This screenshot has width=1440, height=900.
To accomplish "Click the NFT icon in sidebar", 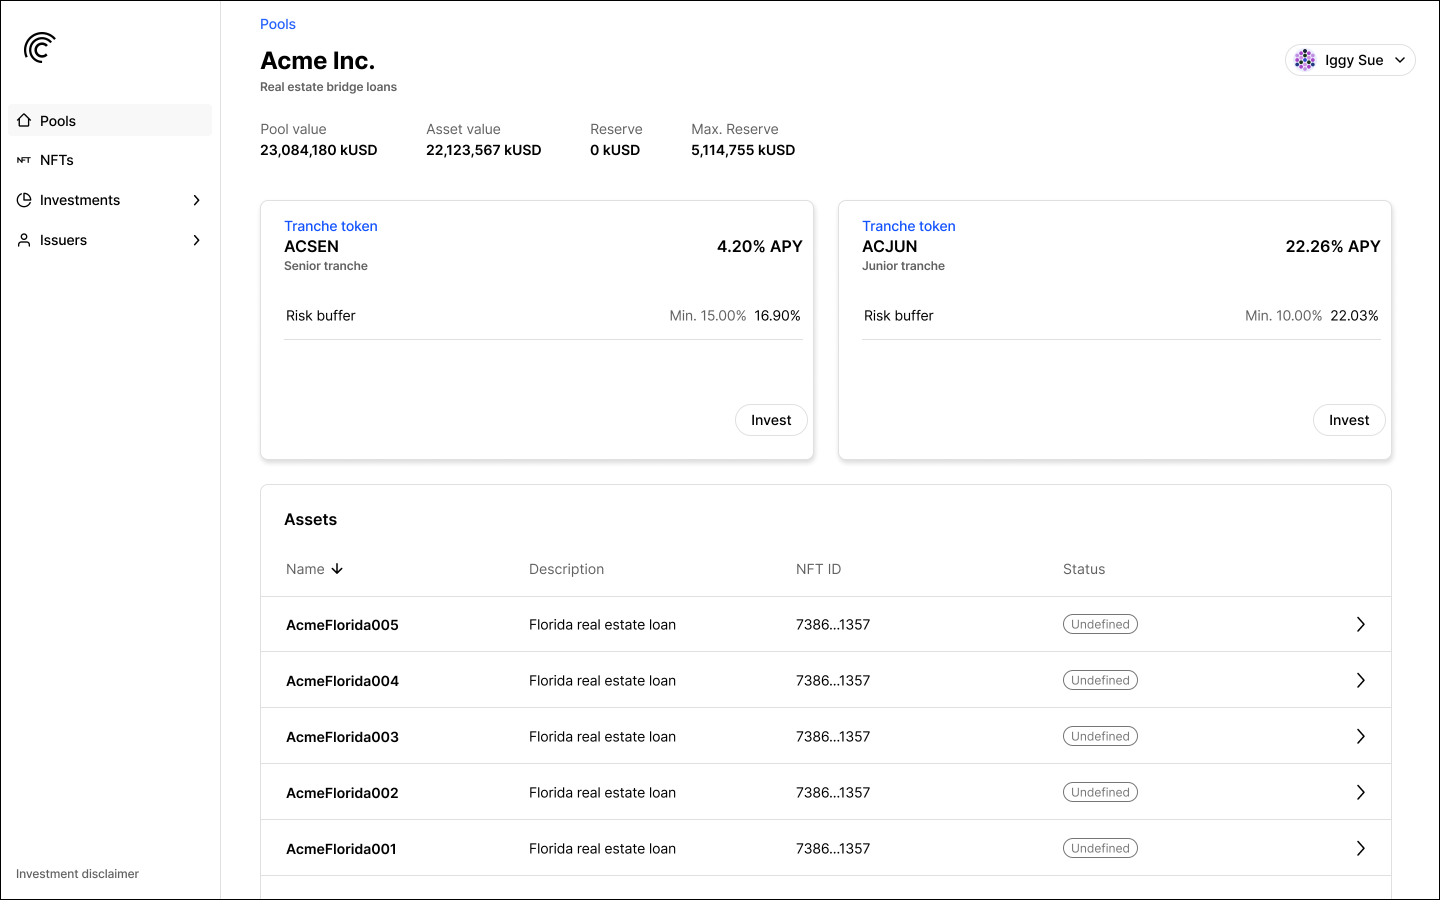I will click(x=24, y=160).
